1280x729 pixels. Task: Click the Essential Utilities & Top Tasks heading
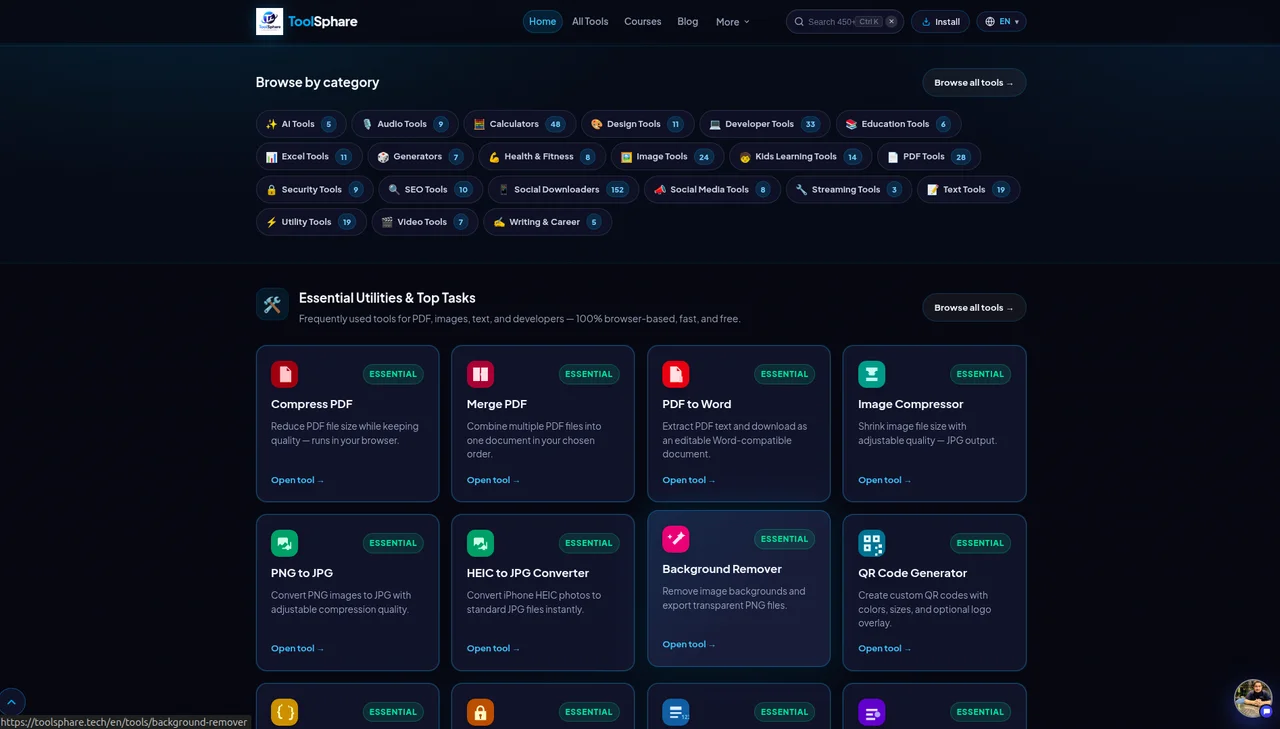387,298
